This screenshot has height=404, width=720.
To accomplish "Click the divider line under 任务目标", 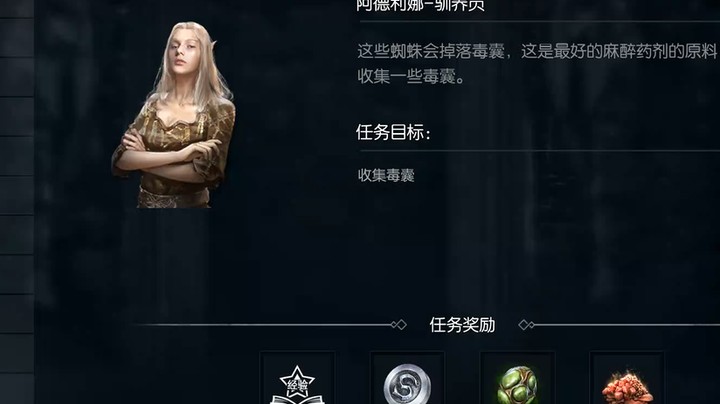I will point(540,150).
